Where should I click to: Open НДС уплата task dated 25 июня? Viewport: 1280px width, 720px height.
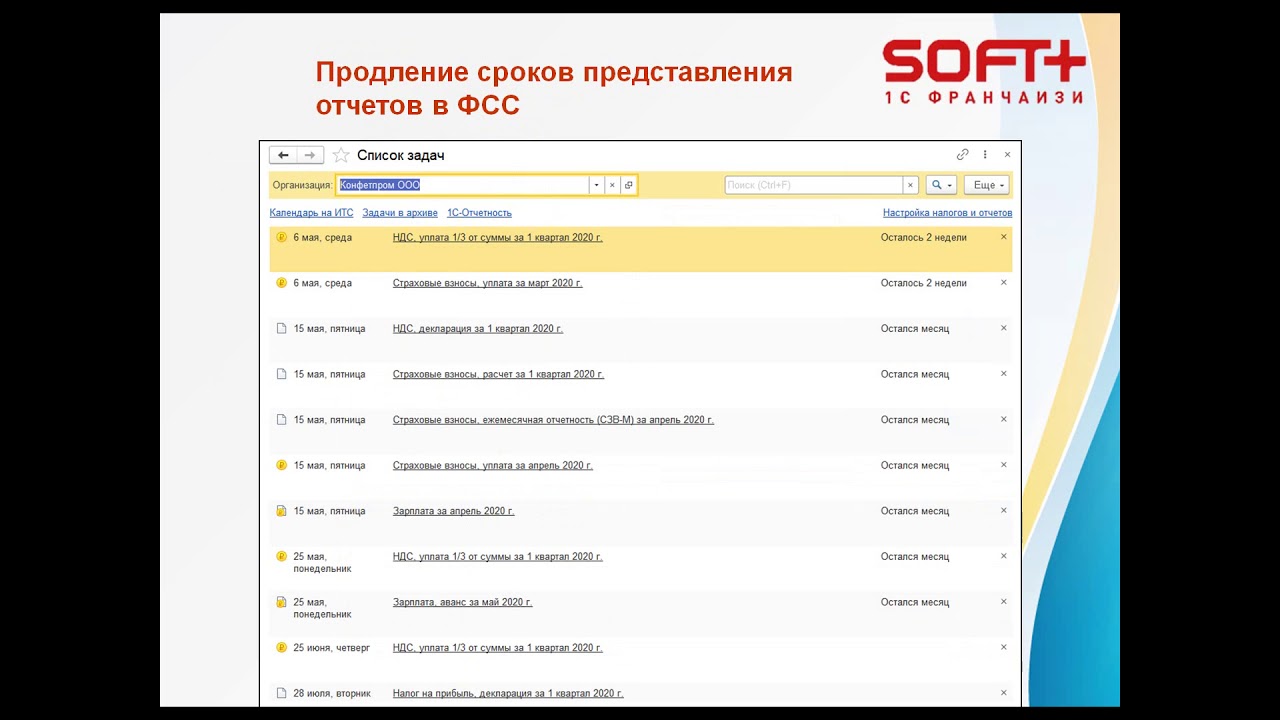coord(497,648)
